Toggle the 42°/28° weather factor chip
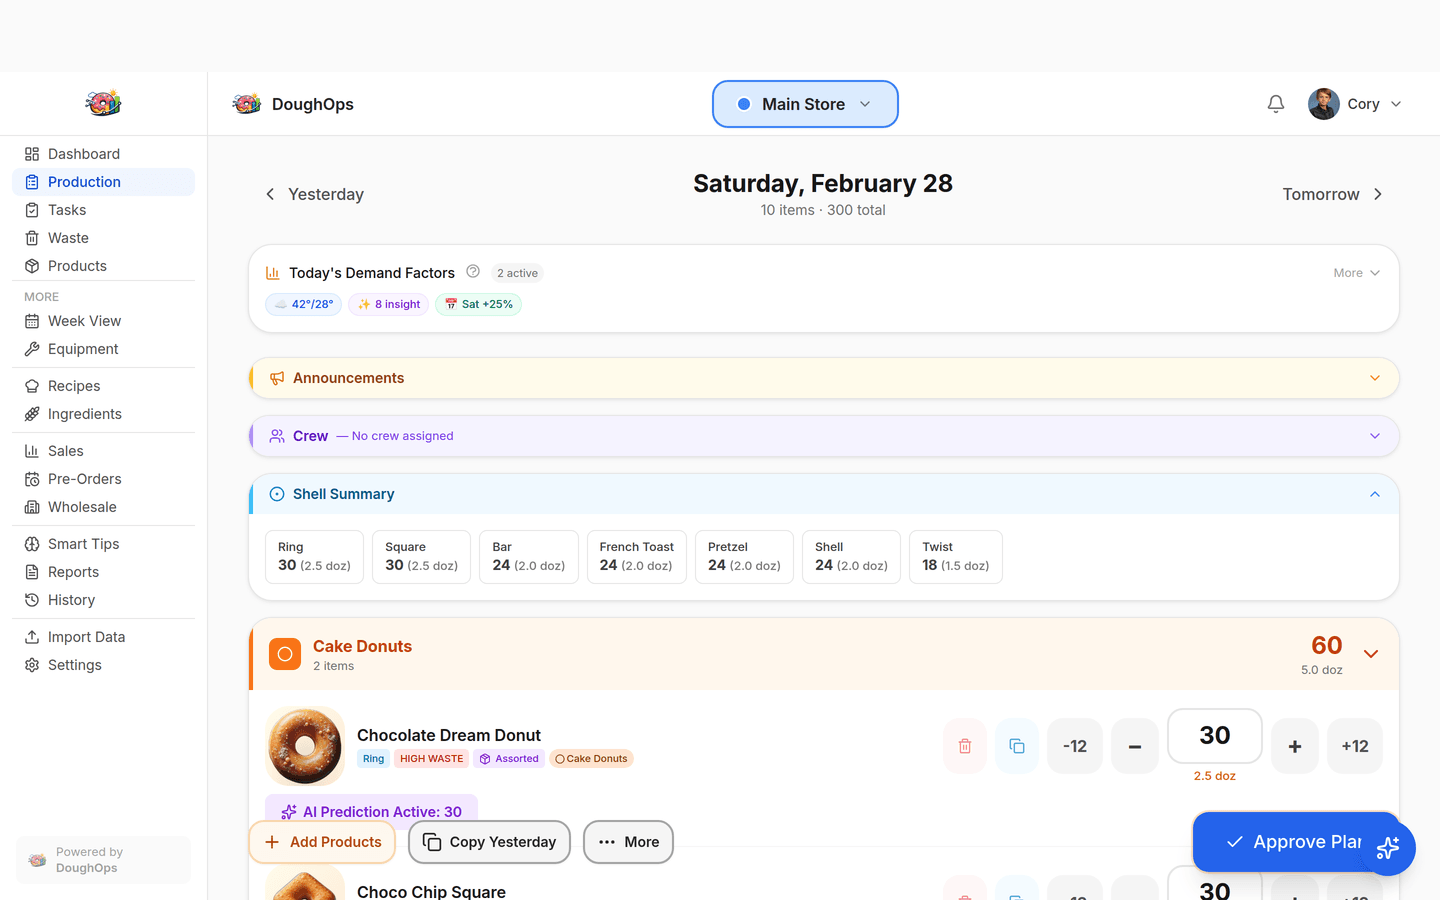The image size is (1440, 900). (302, 303)
